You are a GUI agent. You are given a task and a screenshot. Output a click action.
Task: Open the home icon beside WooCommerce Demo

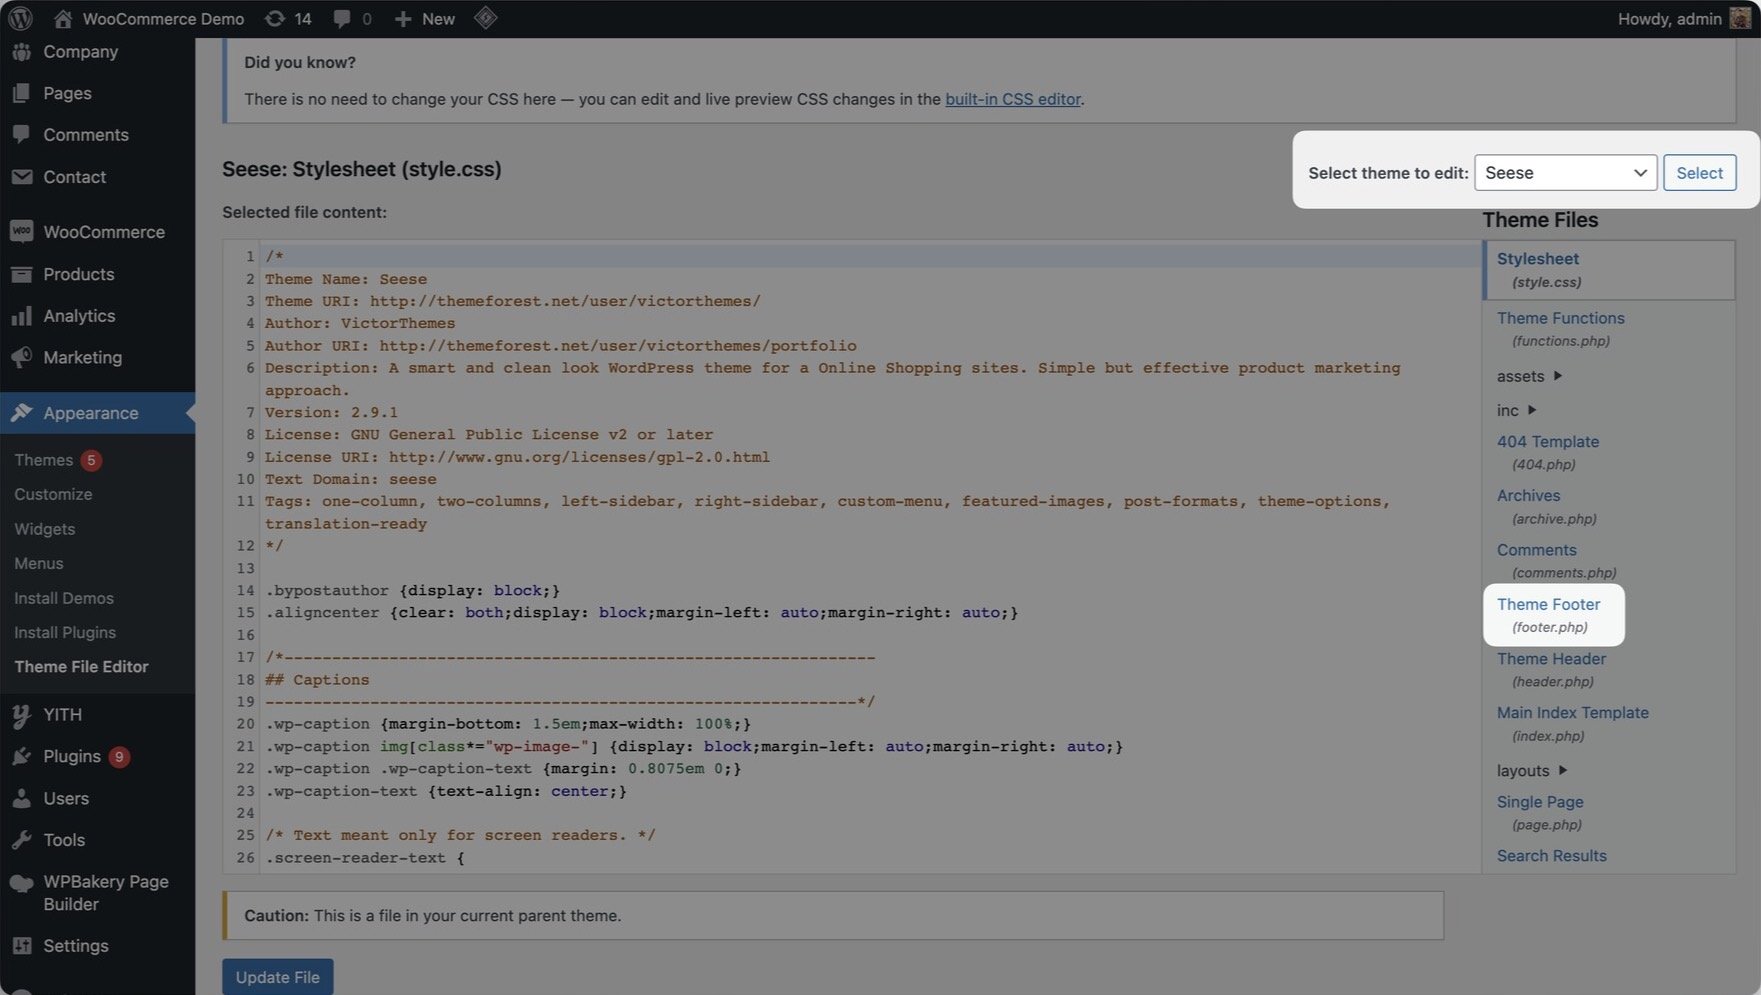62,18
